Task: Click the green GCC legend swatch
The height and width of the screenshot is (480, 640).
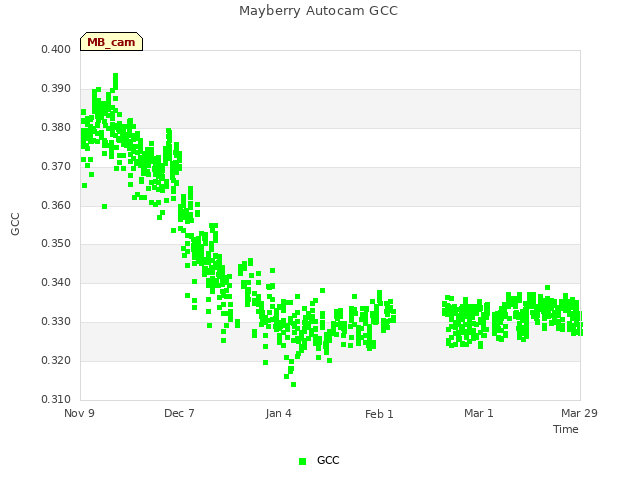Action: pyautogui.click(x=302, y=461)
